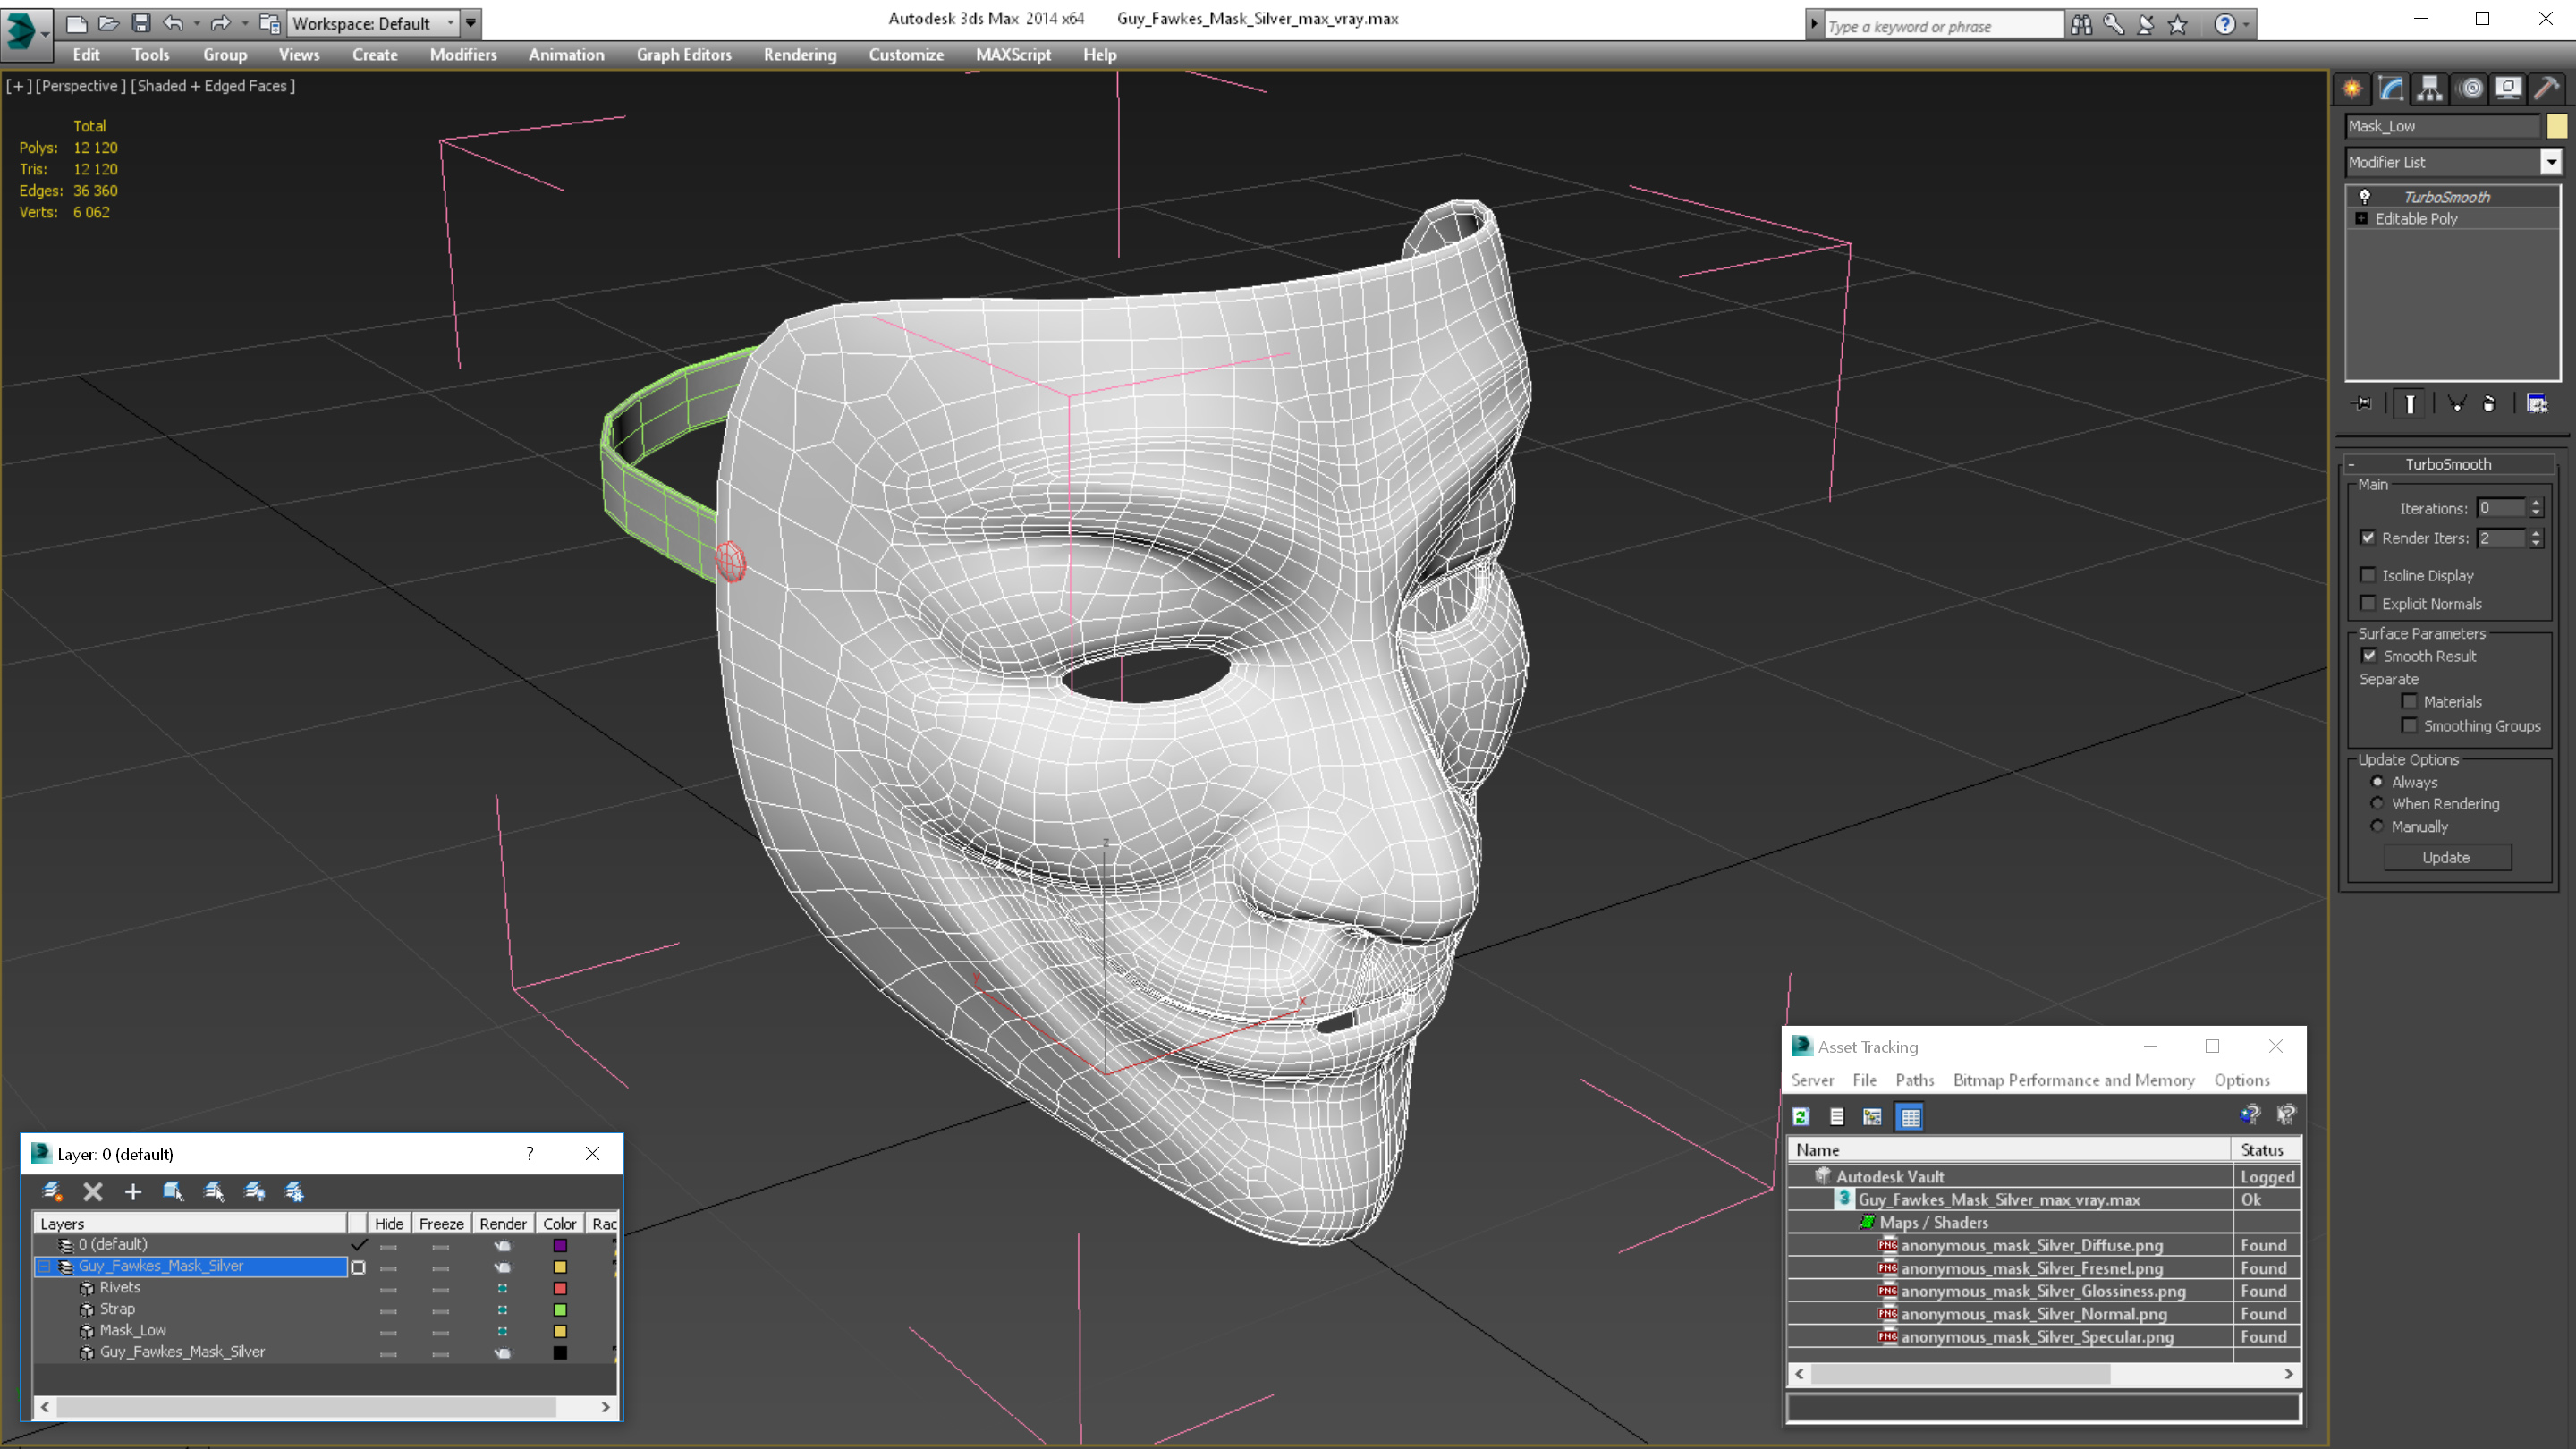2576x1449 pixels.
Task: Open Paths menu in Asset Tracking
Action: pyautogui.click(x=1914, y=1080)
